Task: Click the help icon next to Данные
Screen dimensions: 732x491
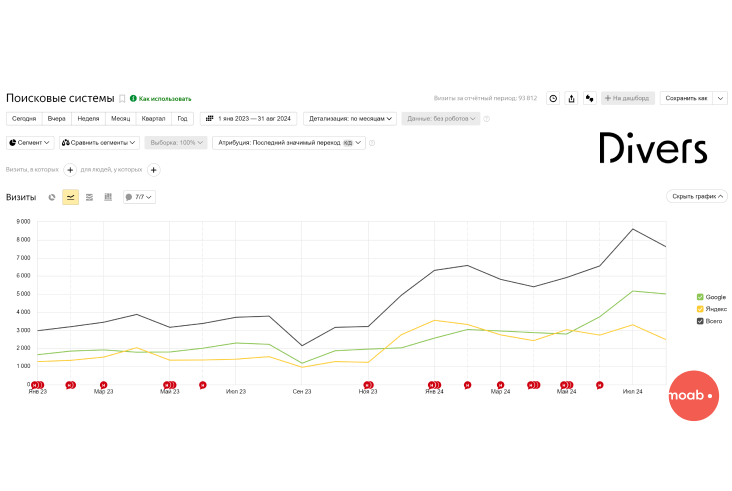Action: (486, 119)
